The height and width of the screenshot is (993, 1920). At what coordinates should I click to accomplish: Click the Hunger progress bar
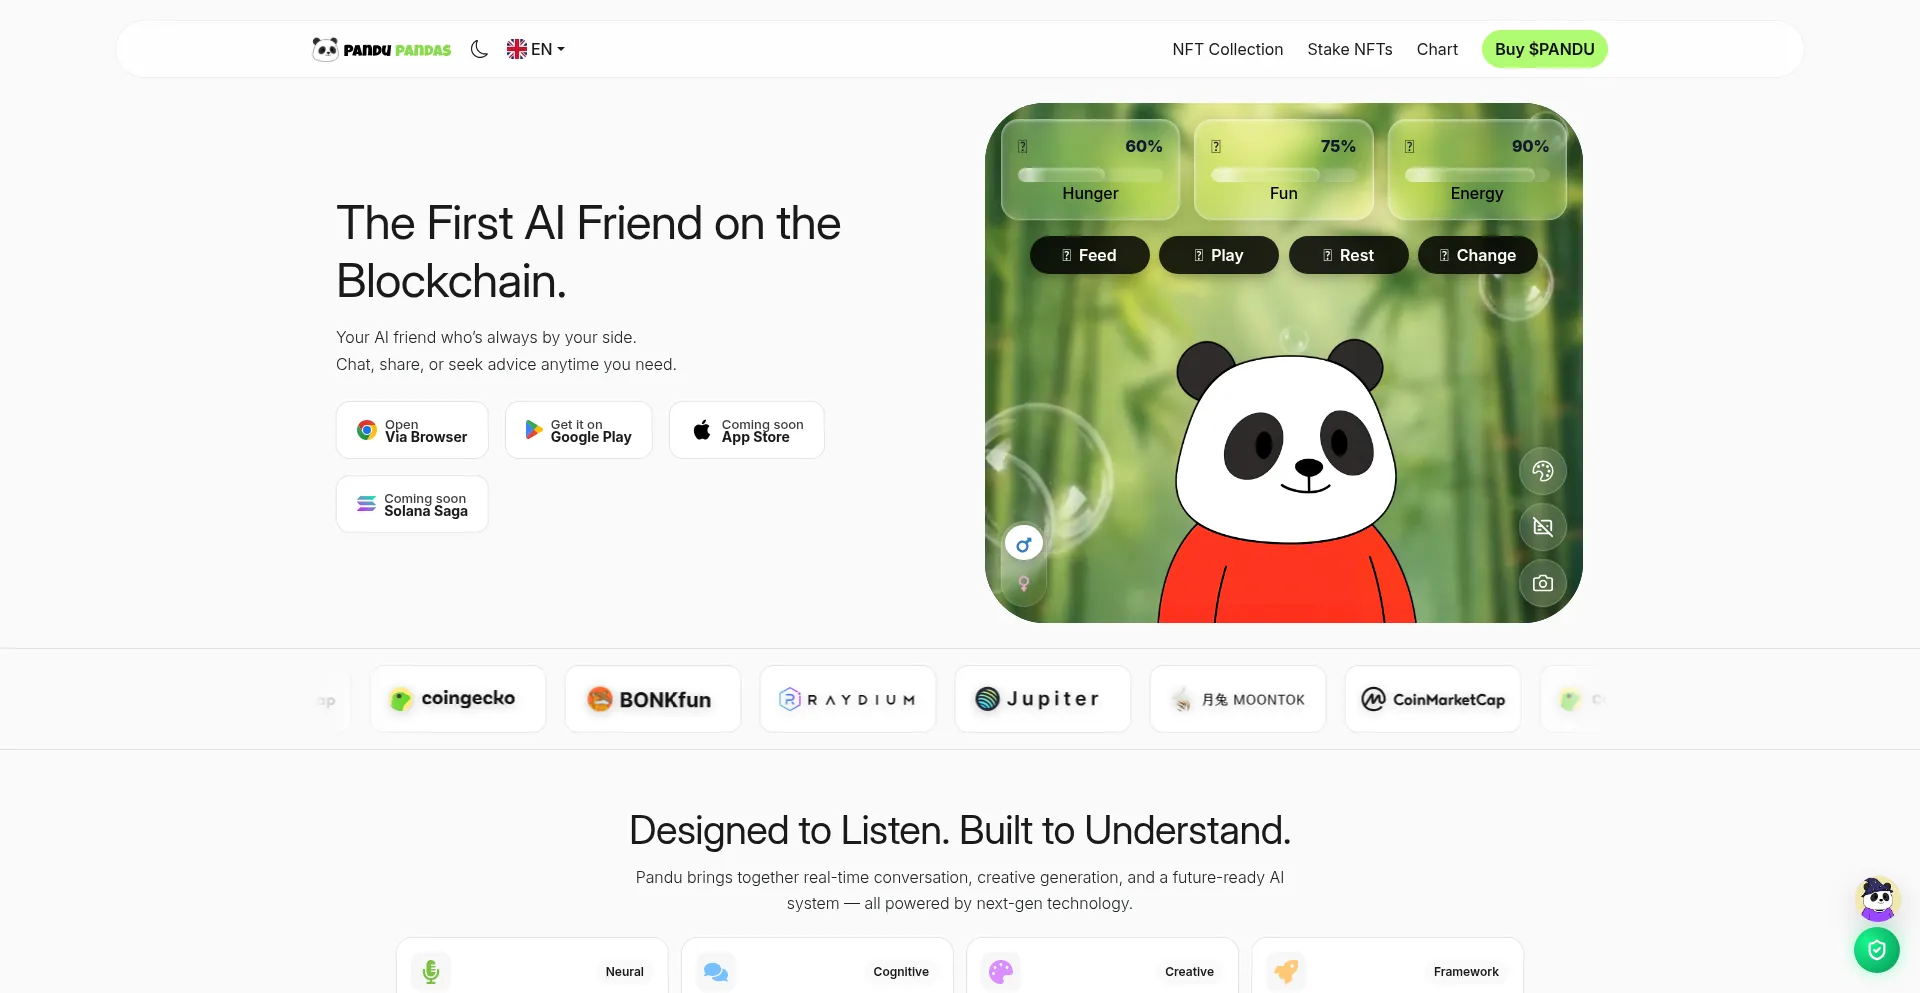[1090, 175]
